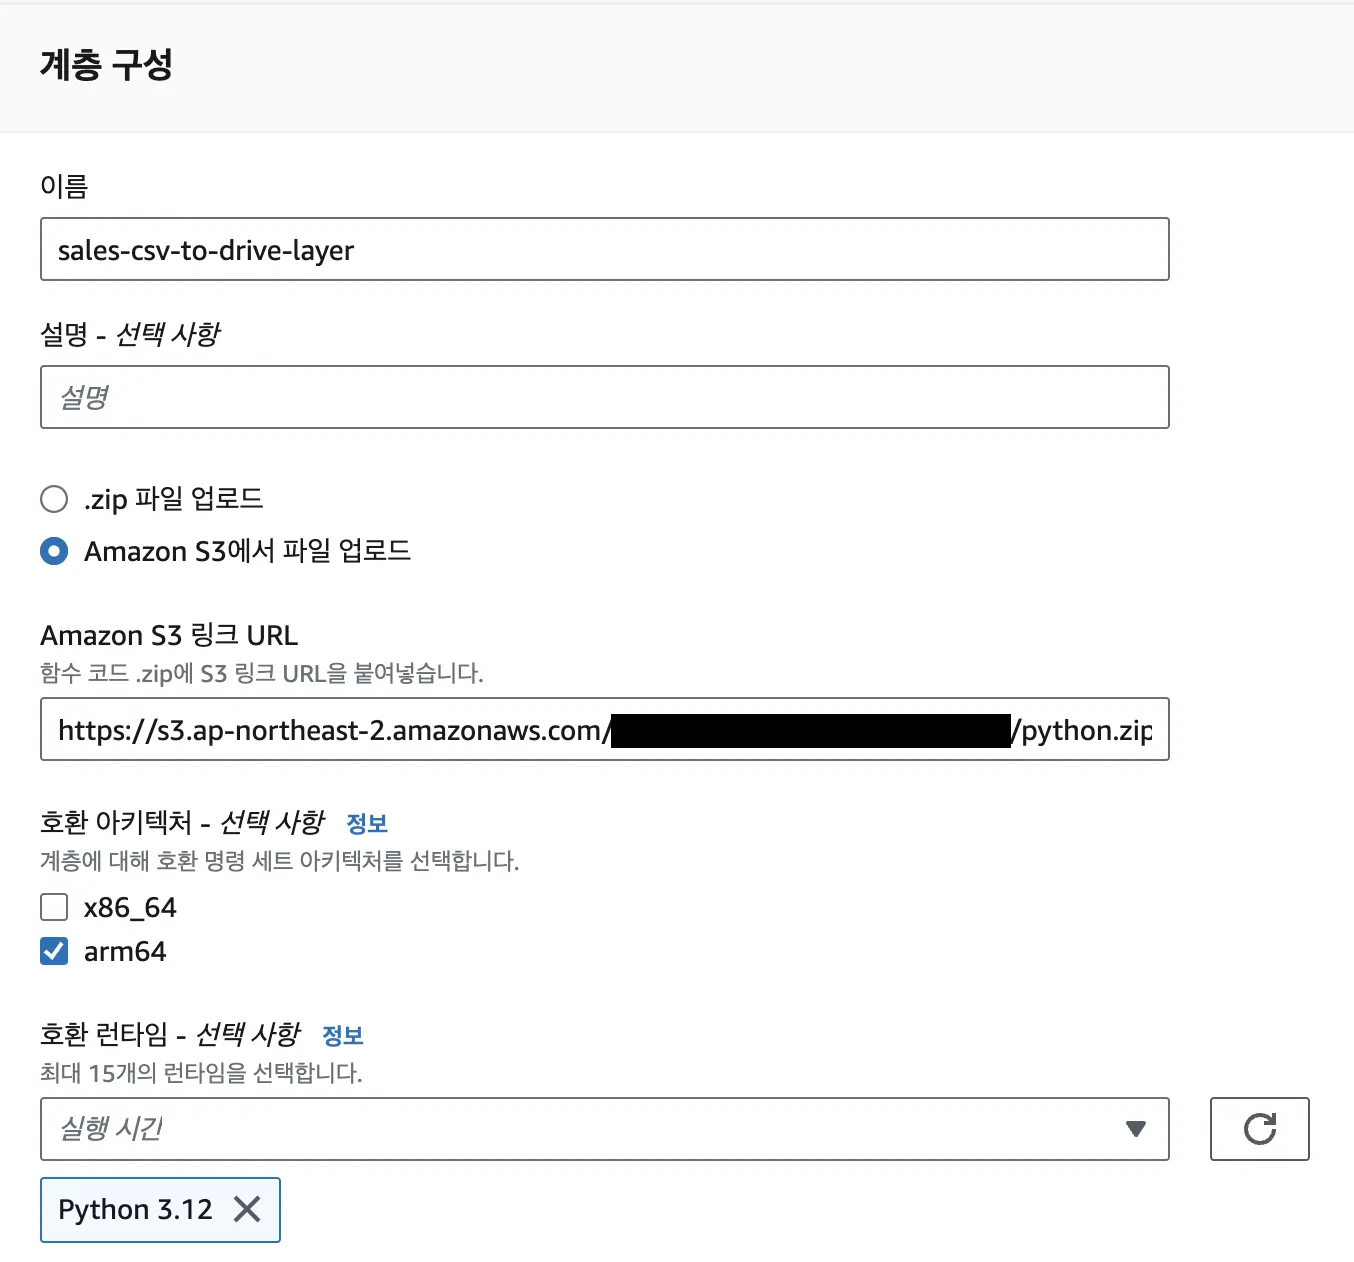
Task: Click the refresh runtimes icon
Action: pos(1259,1129)
